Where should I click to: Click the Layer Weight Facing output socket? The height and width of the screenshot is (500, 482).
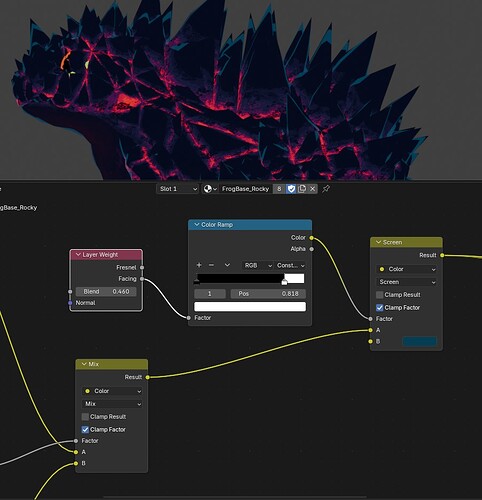pos(142,279)
